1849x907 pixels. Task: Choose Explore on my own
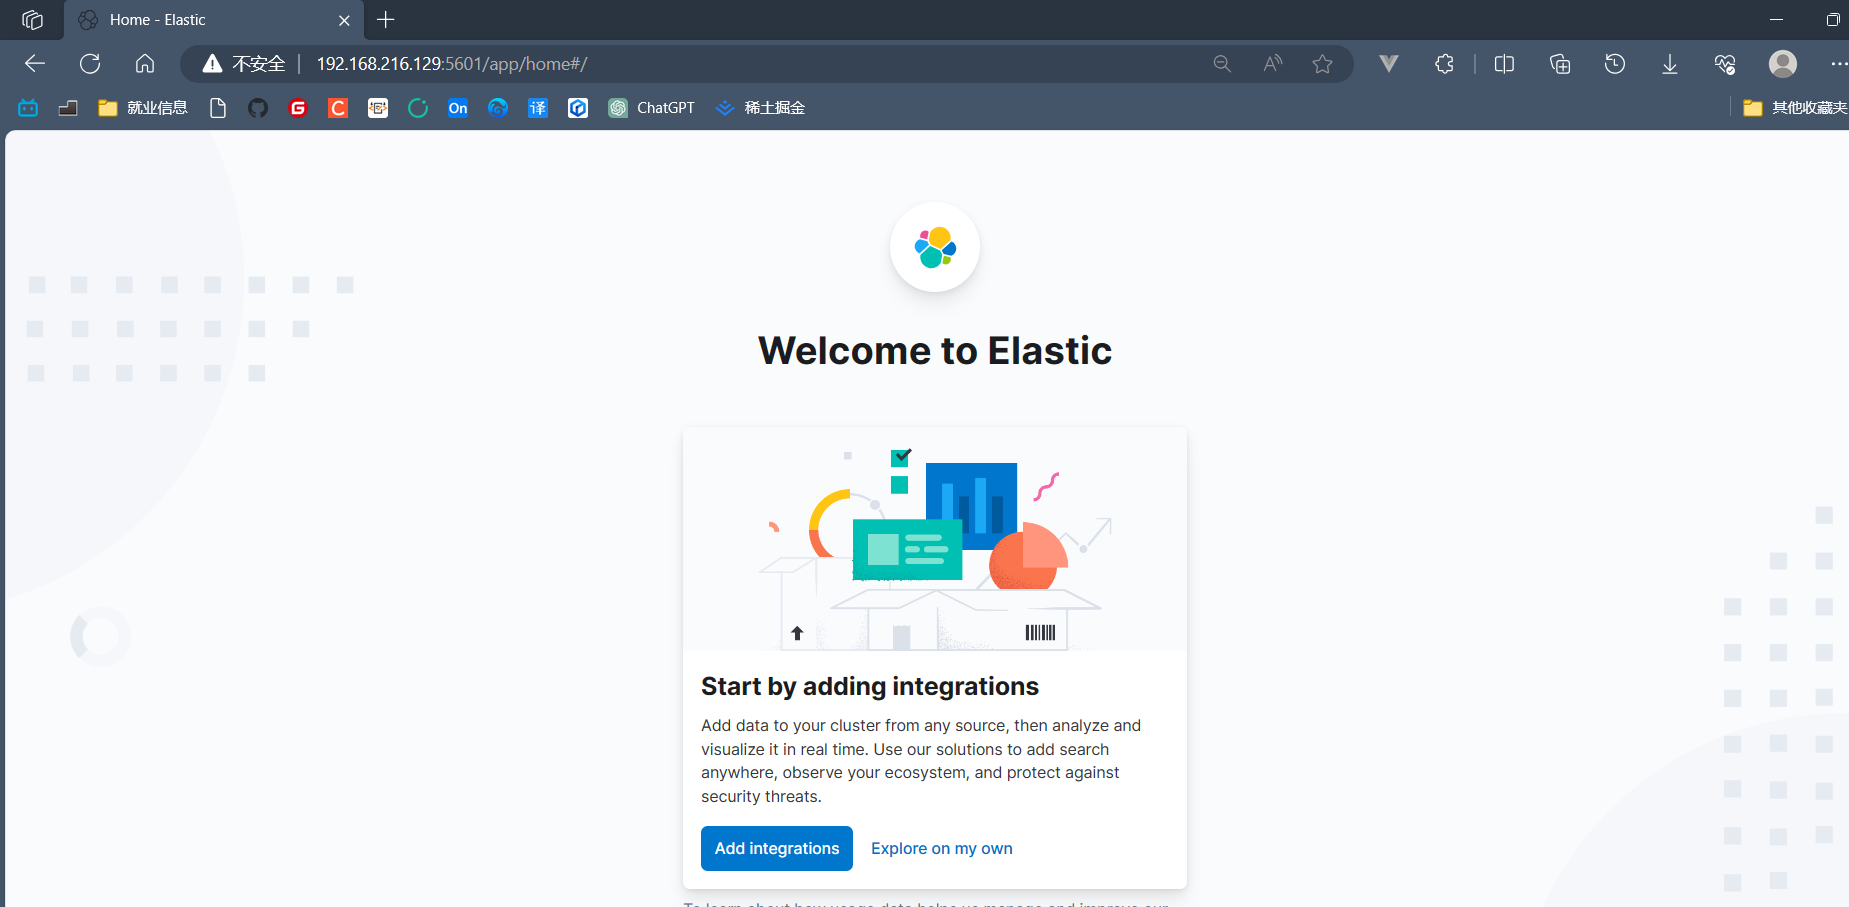(x=942, y=848)
